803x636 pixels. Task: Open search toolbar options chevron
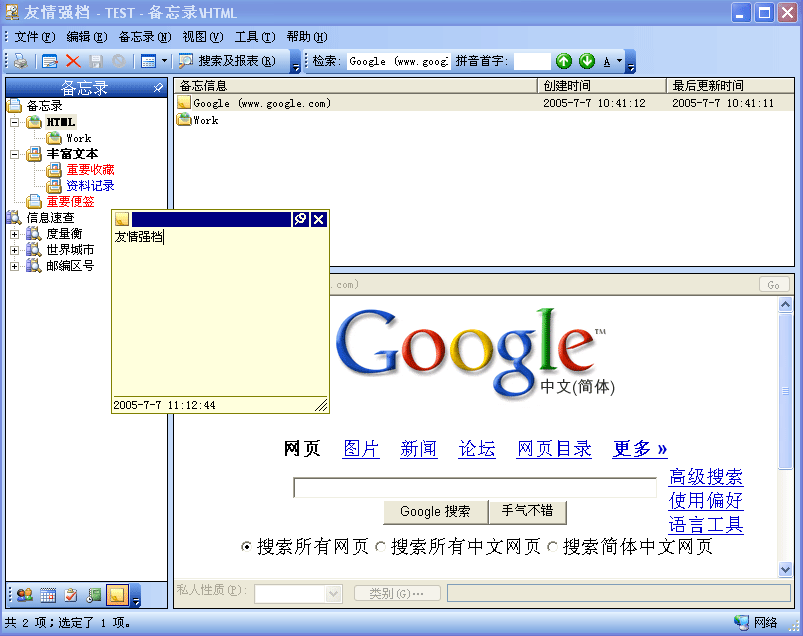click(631, 61)
